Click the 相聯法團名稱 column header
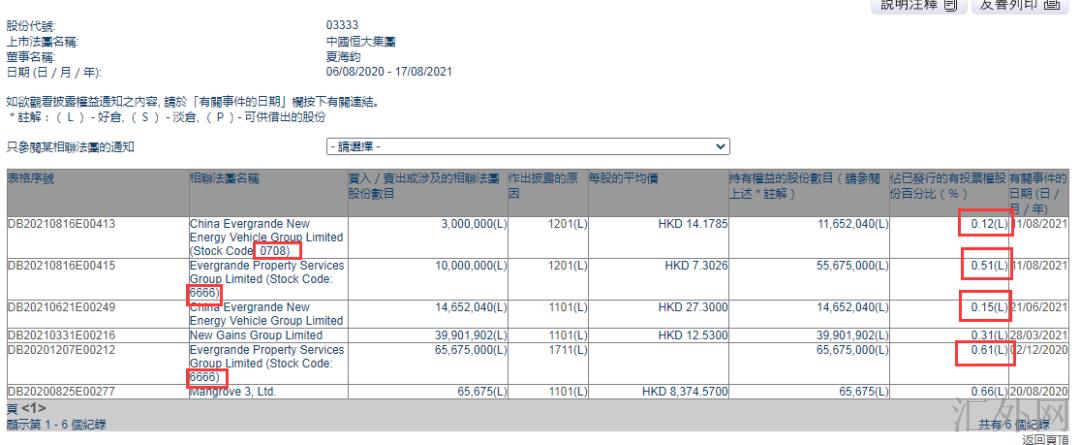The width and height of the screenshot is (1080, 445). [225, 178]
